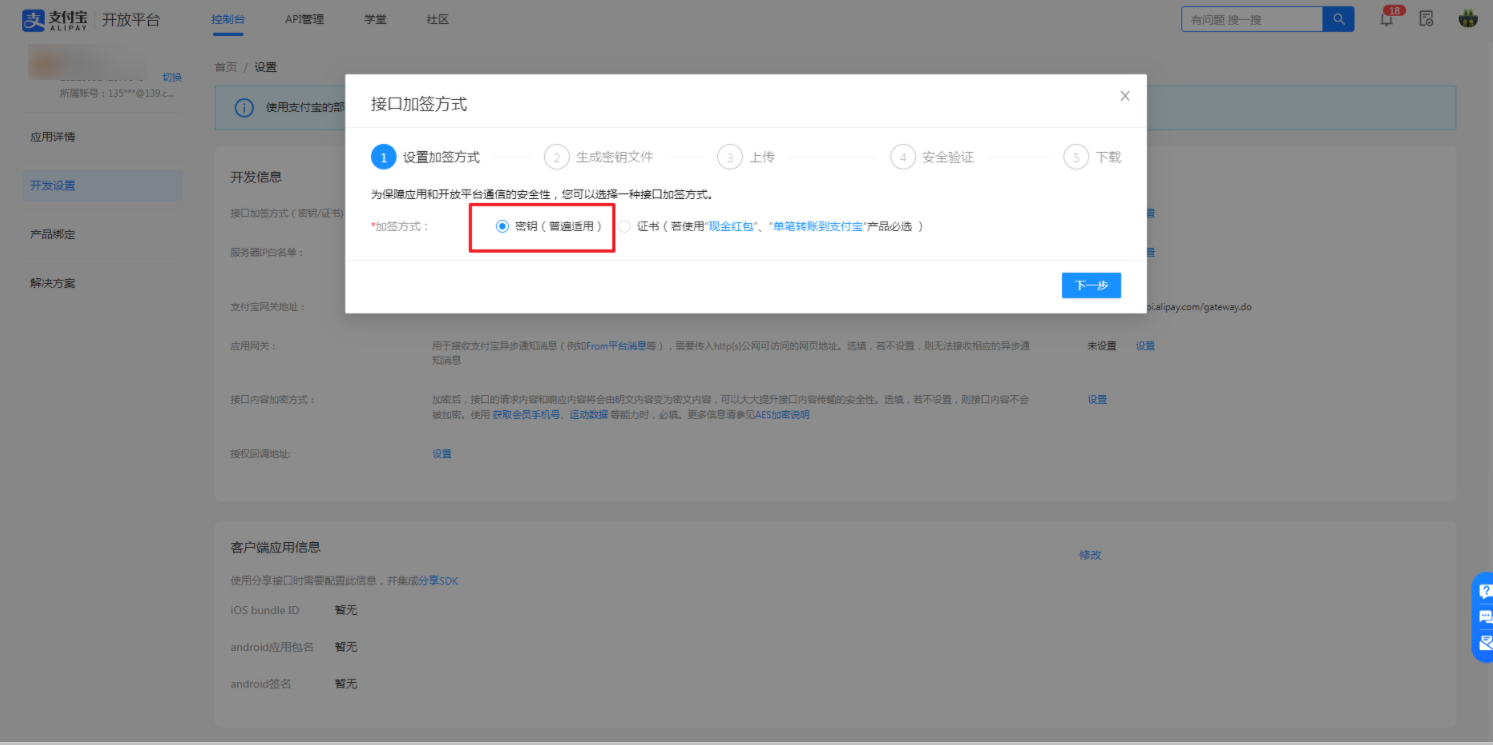Click the 设置 breadcrumb text
This screenshot has width=1493, height=745.
point(265,67)
